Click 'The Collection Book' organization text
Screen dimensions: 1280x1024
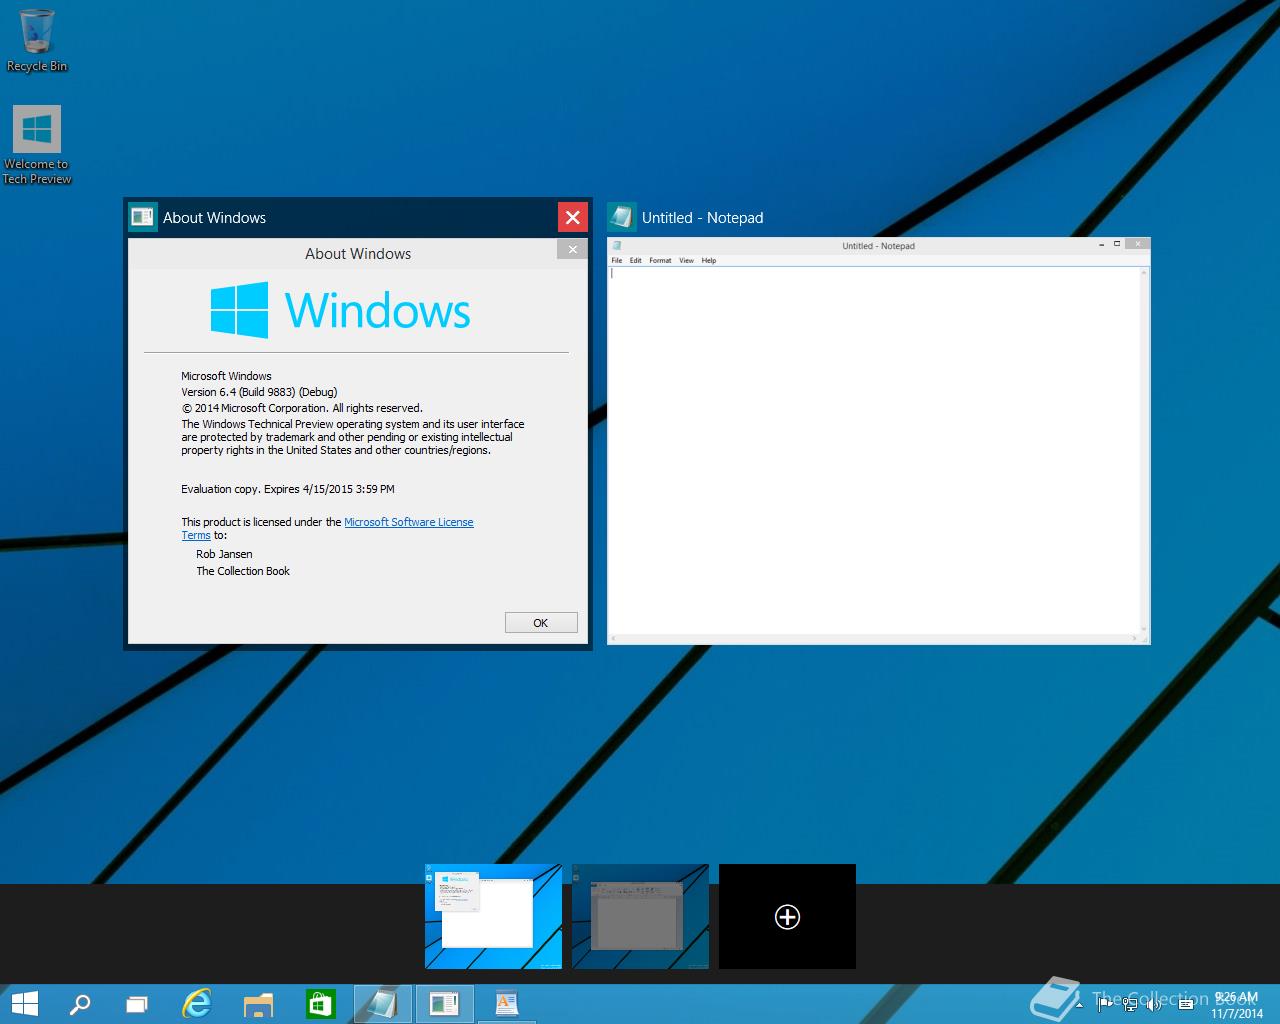click(x=243, y=571)
